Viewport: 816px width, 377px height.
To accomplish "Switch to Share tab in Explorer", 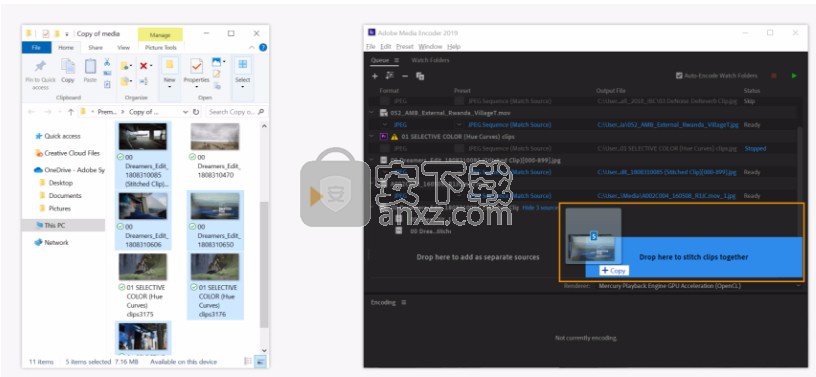I will tap(95, 47).
